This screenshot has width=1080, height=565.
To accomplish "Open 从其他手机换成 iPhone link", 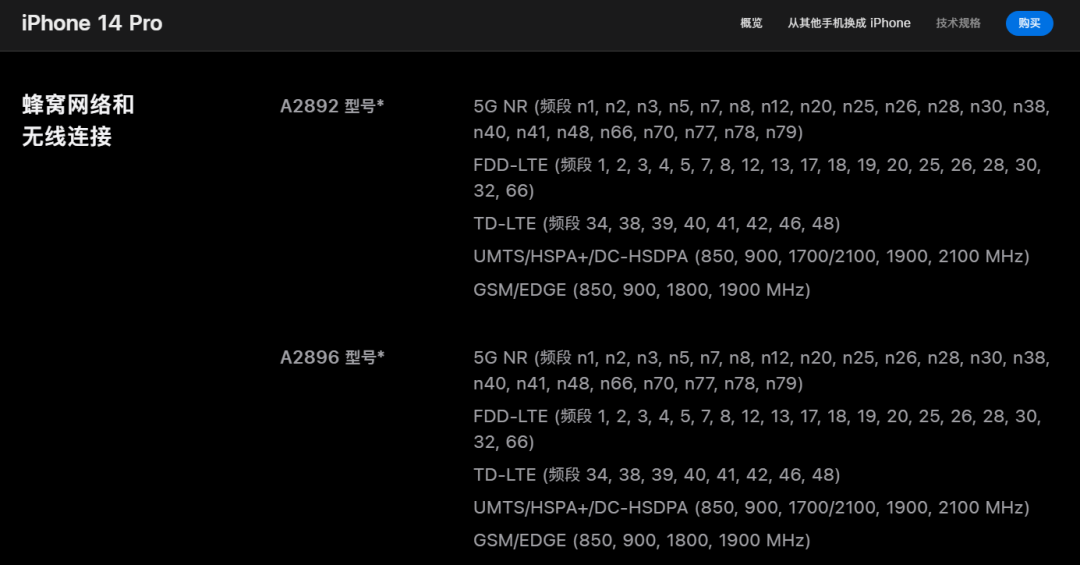I will (x=849, y=23).
